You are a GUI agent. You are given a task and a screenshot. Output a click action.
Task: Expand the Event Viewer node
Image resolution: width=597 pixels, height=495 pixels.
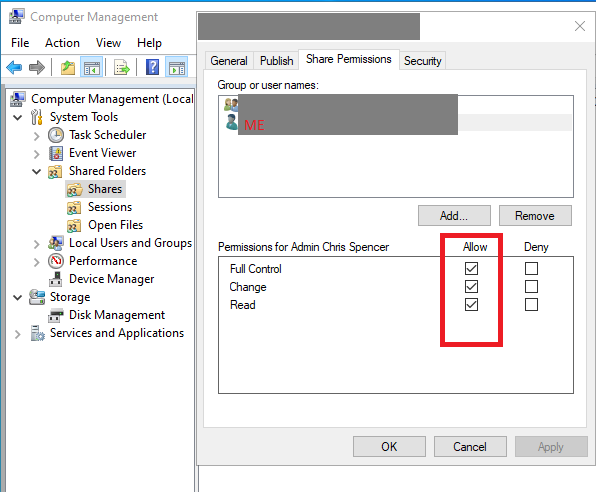pyautogui.click(x=37, y=154)
